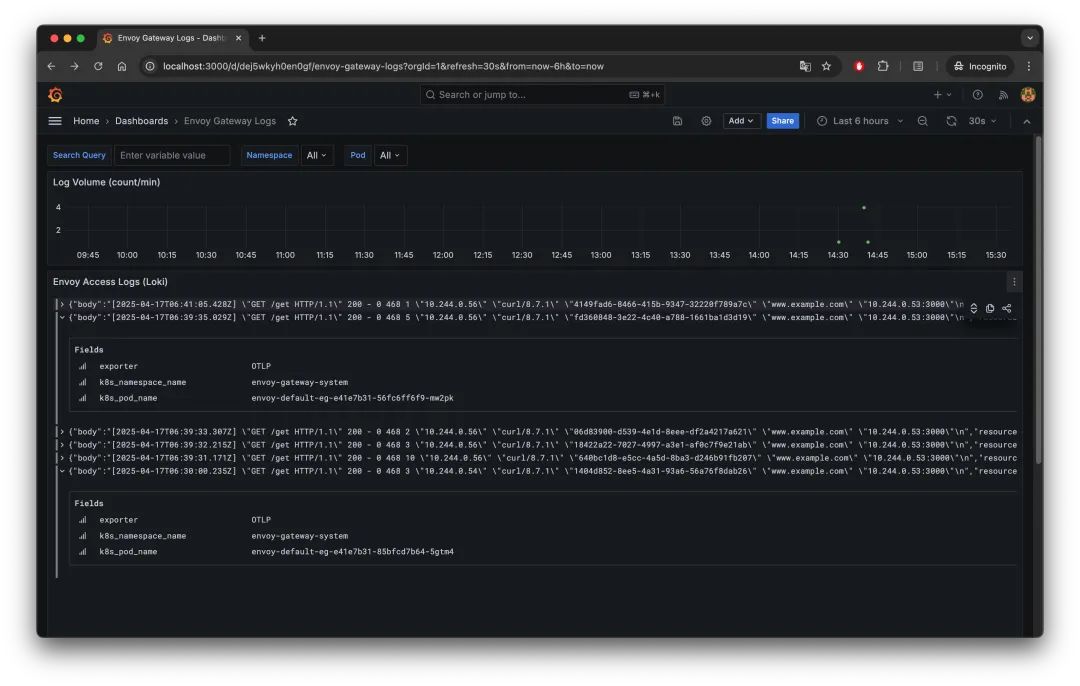This screenshot has height=686, width=1080.
Task: Open the browser extensions puzzle icon
Action: (x=883, y=66)
